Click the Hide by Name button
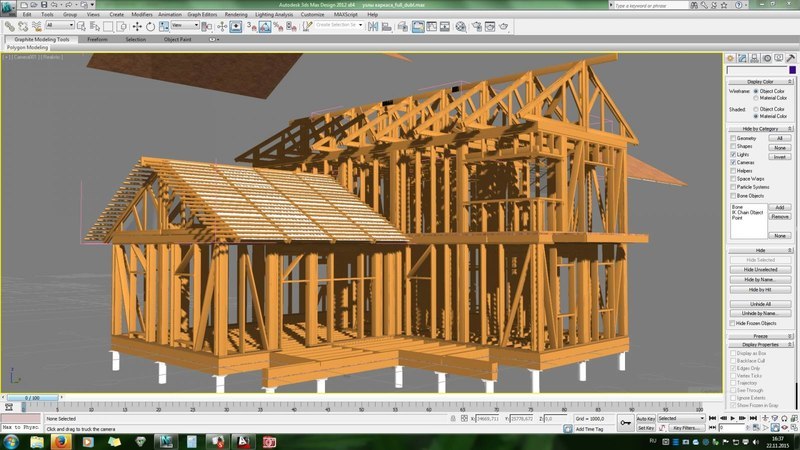The image size is (800, 450). pos(760,280)
